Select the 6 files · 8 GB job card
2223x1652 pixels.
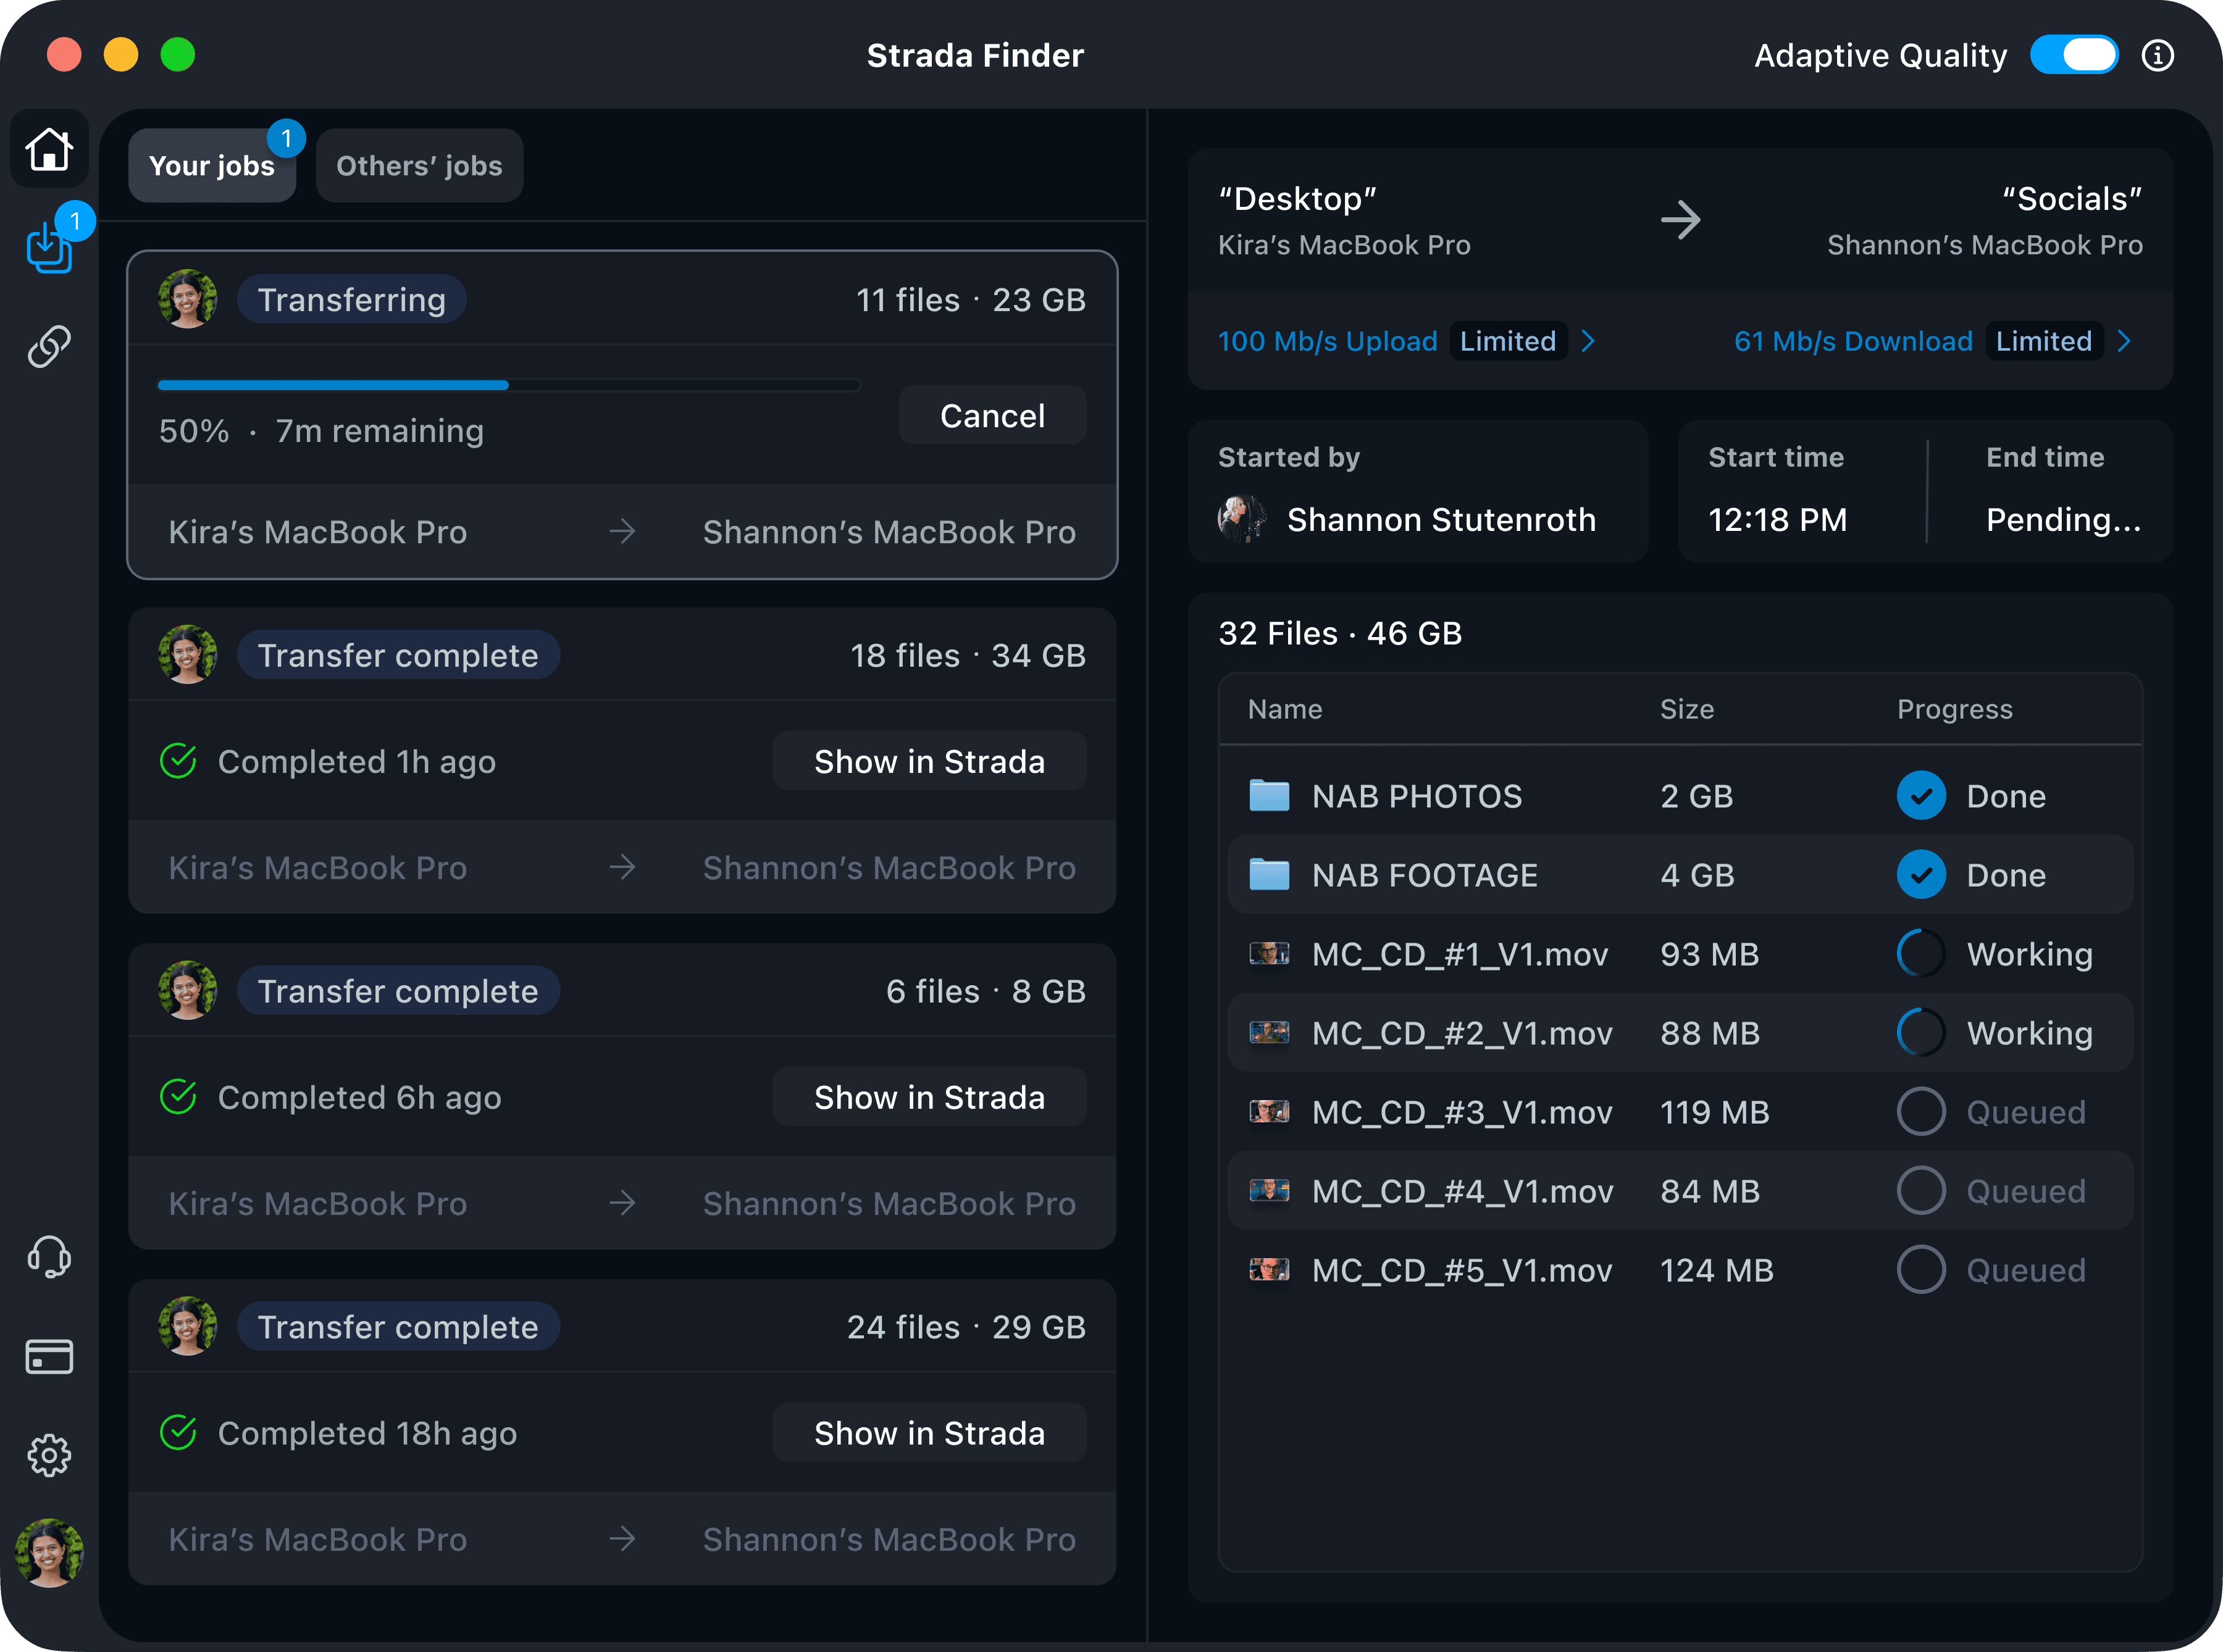pos(622,1096)
